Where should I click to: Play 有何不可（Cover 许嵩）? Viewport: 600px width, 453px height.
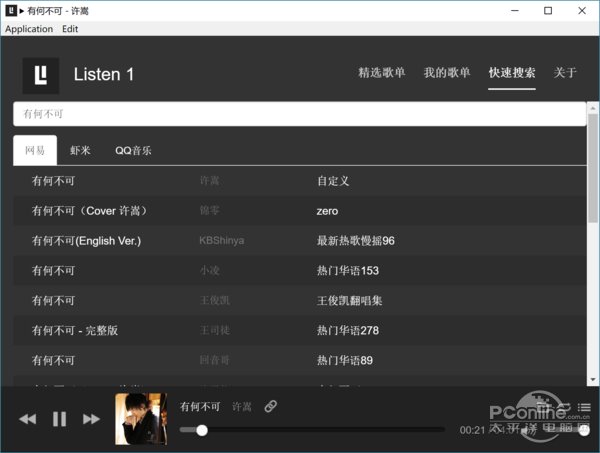(x=90, y=211)
